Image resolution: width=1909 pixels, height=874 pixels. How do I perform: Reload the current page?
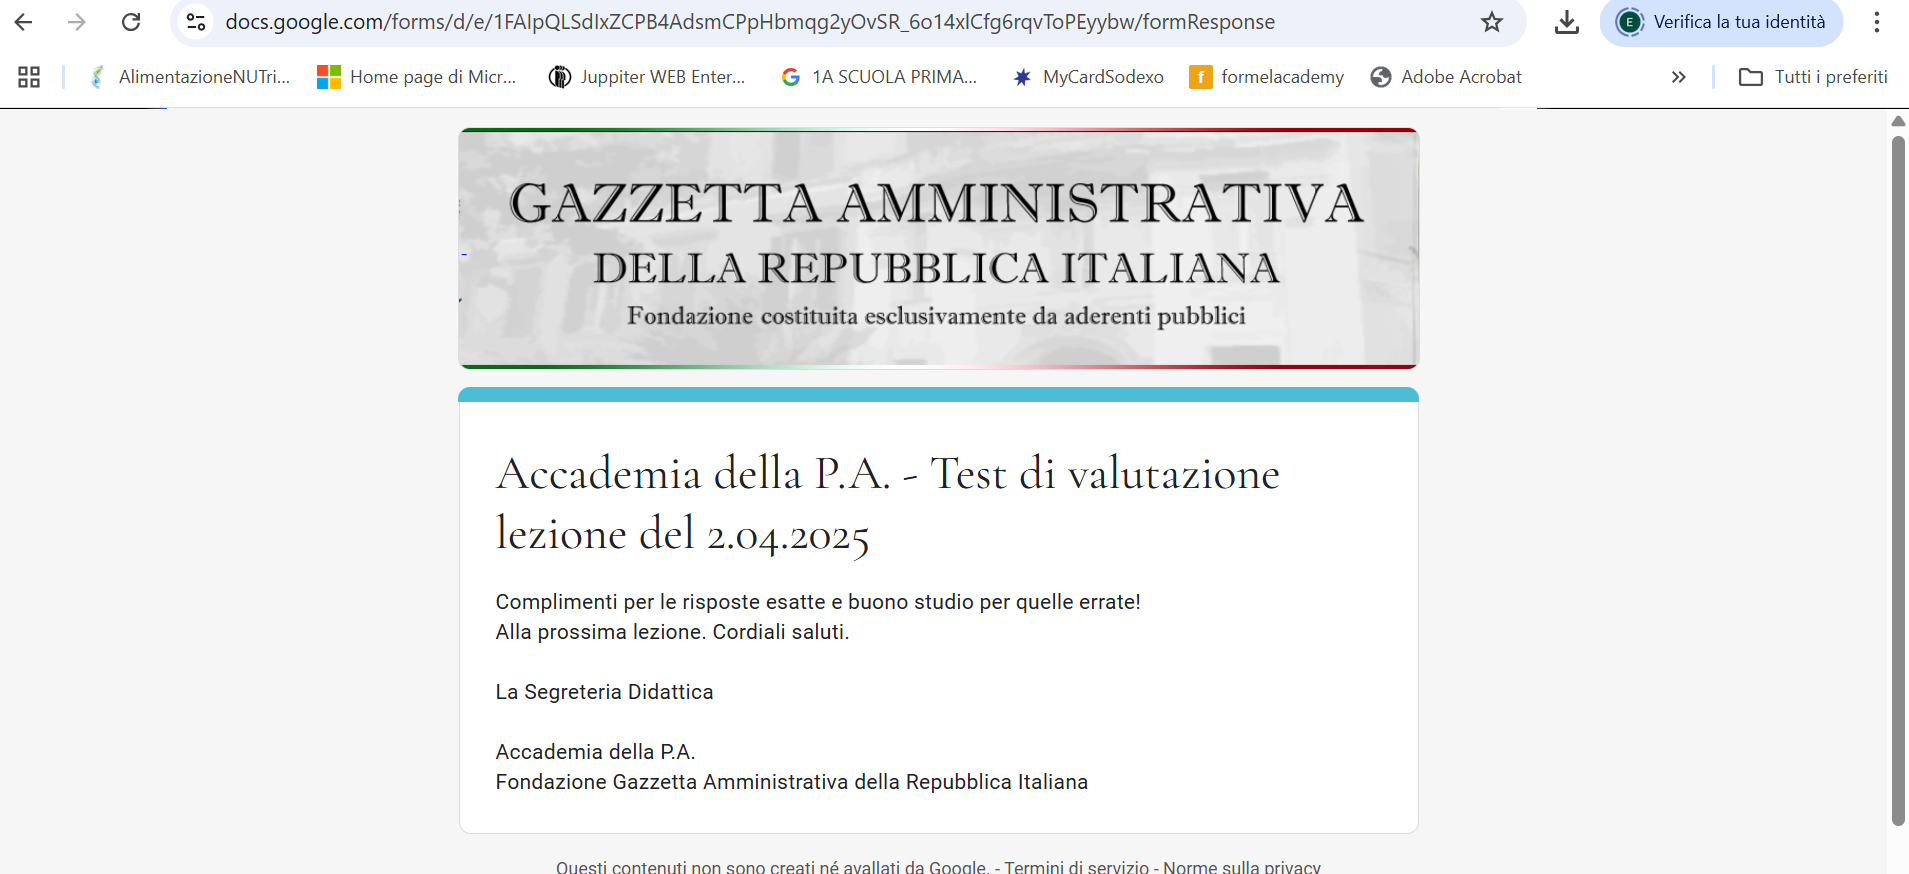(131, 22)
